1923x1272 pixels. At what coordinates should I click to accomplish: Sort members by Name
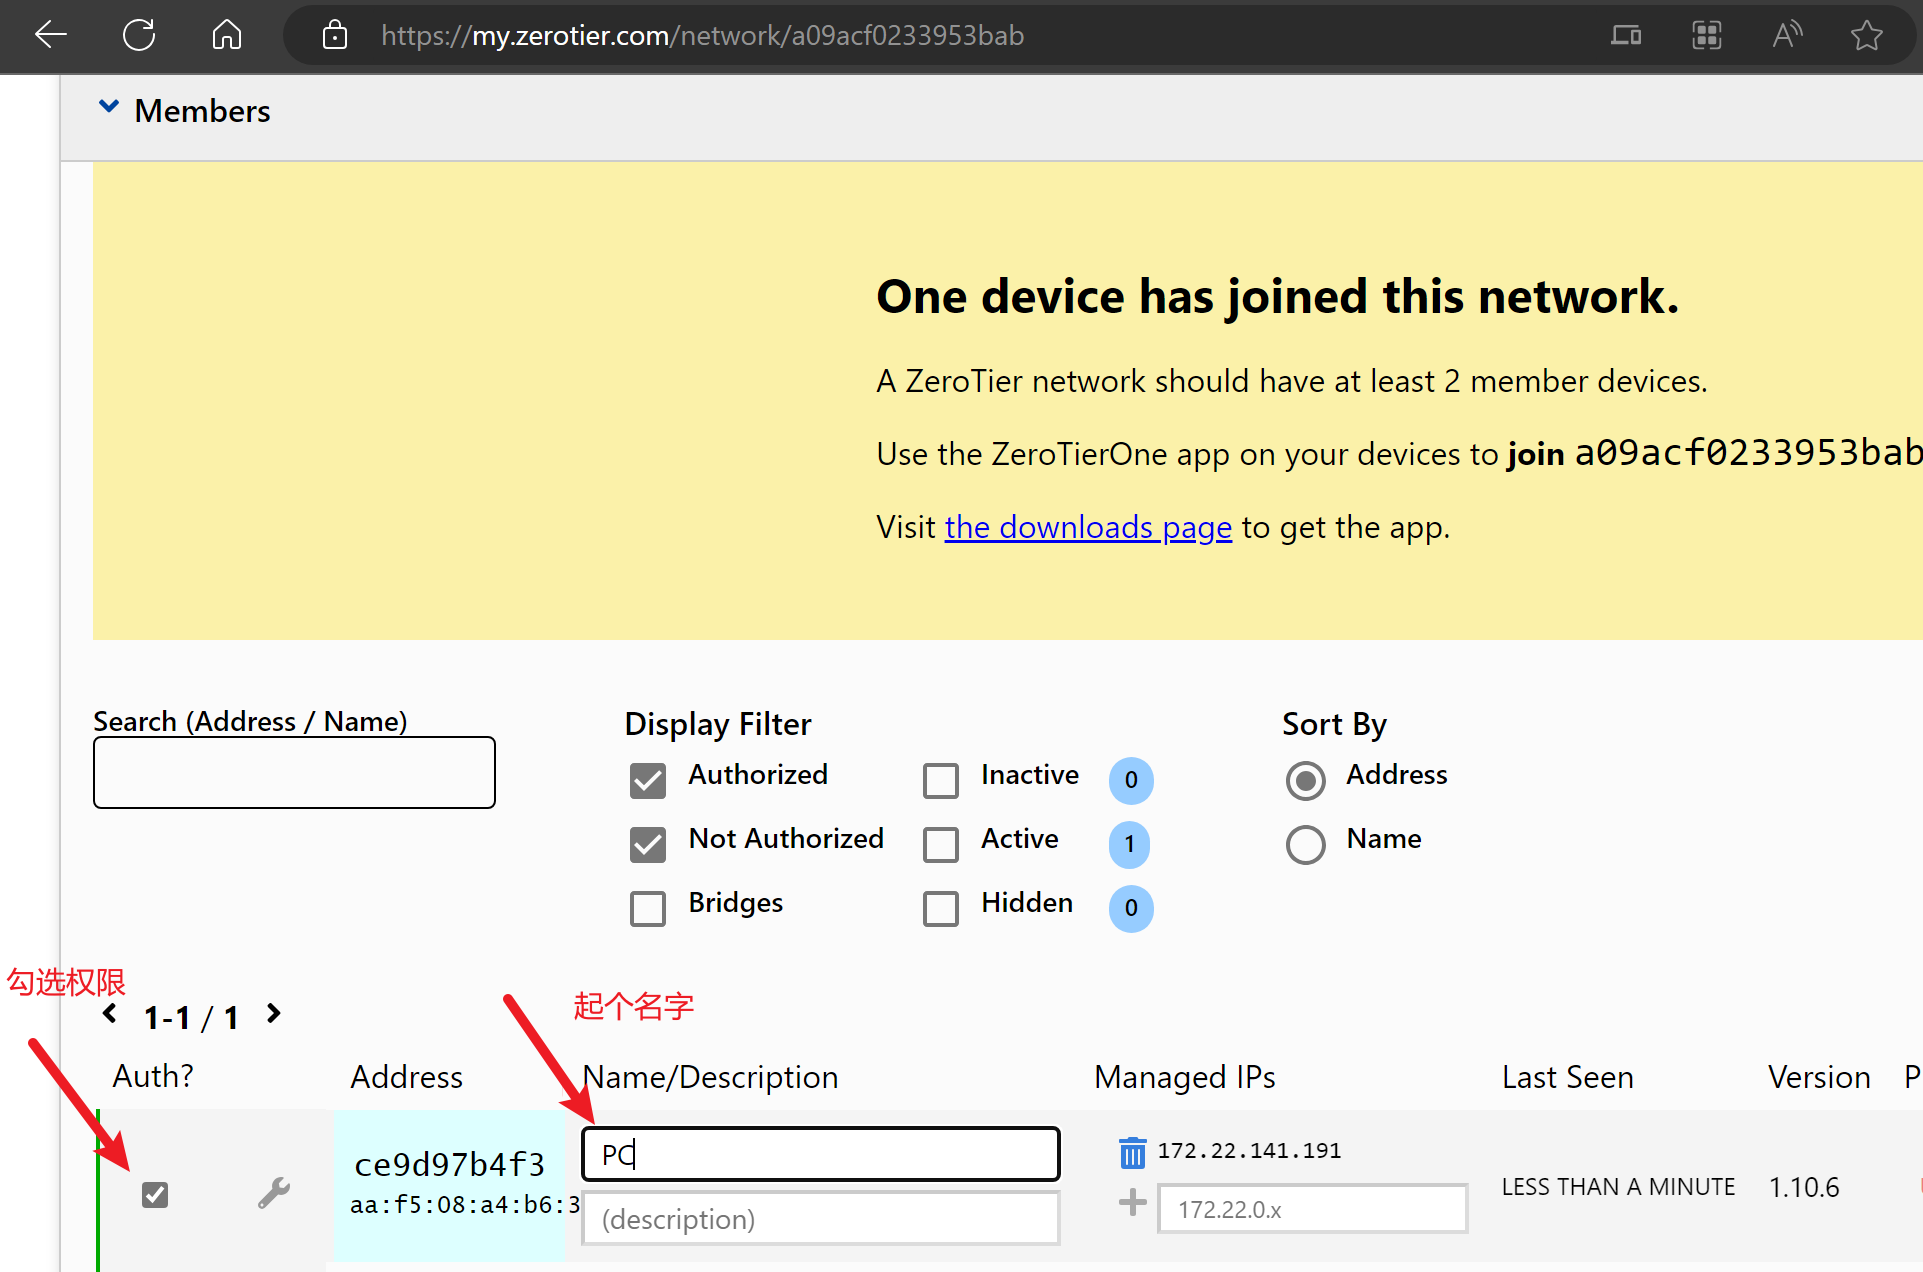1305,844
